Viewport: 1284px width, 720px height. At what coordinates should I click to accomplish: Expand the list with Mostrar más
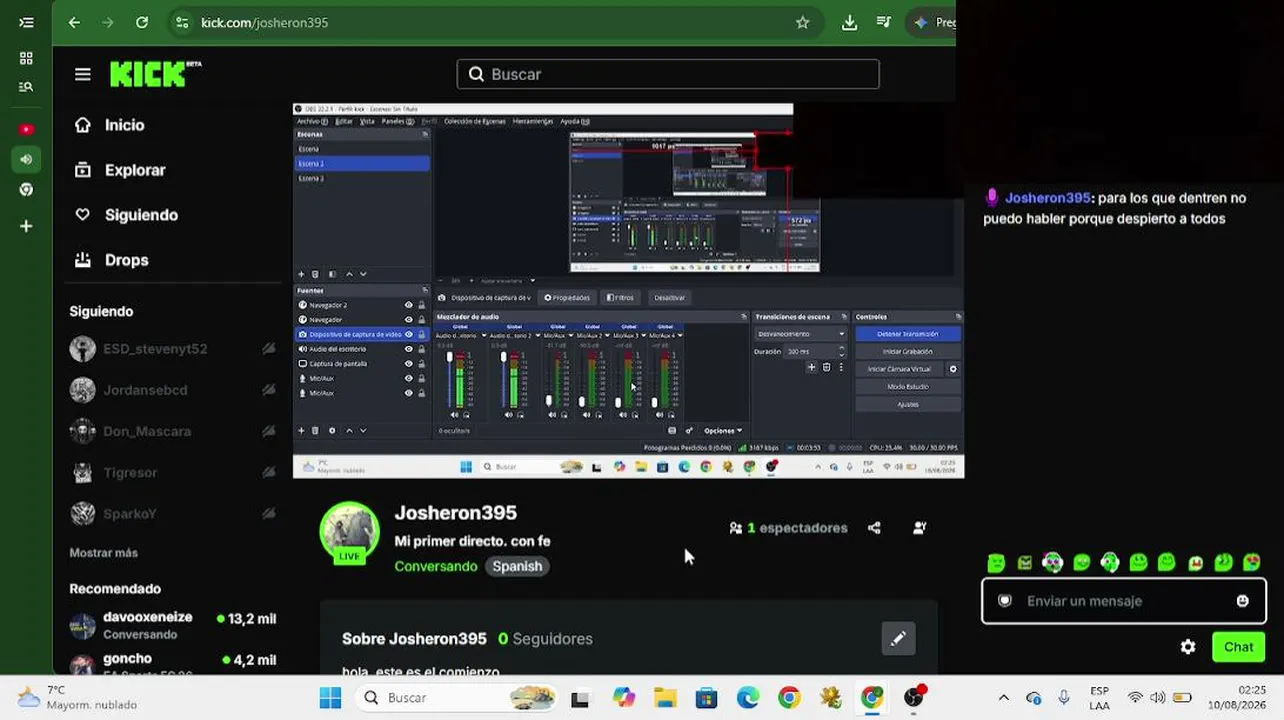pos(104,553)
